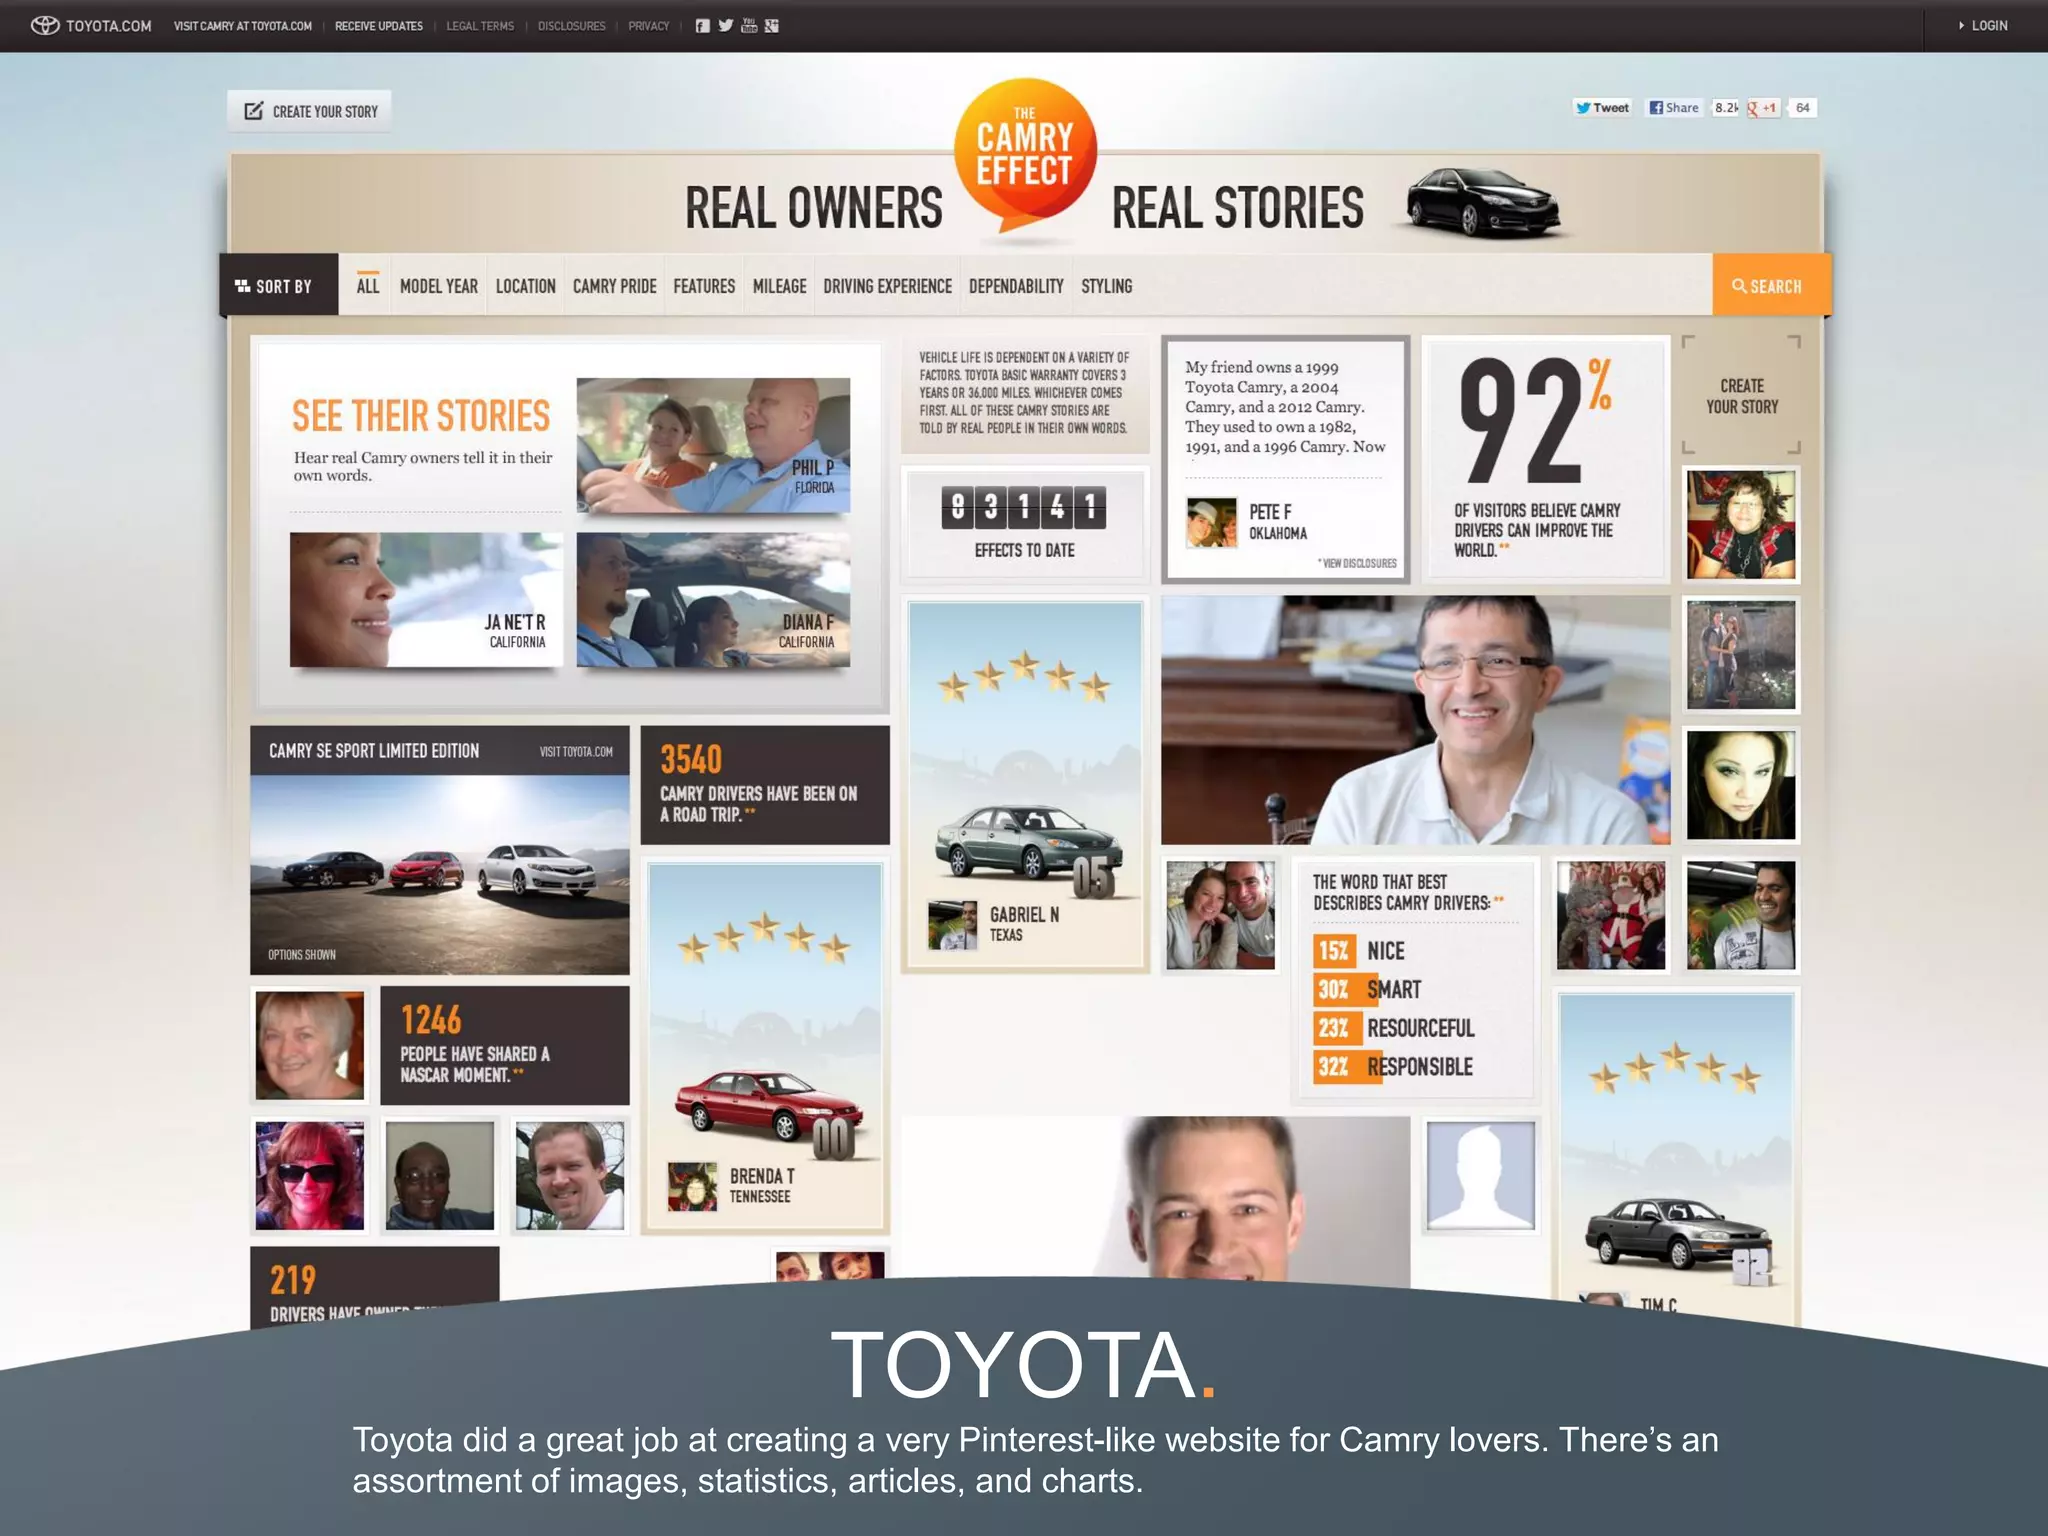The image size is (2048, 1536).
Task: Open large photo of smiling man with glasses
Action: [1415, 720]
